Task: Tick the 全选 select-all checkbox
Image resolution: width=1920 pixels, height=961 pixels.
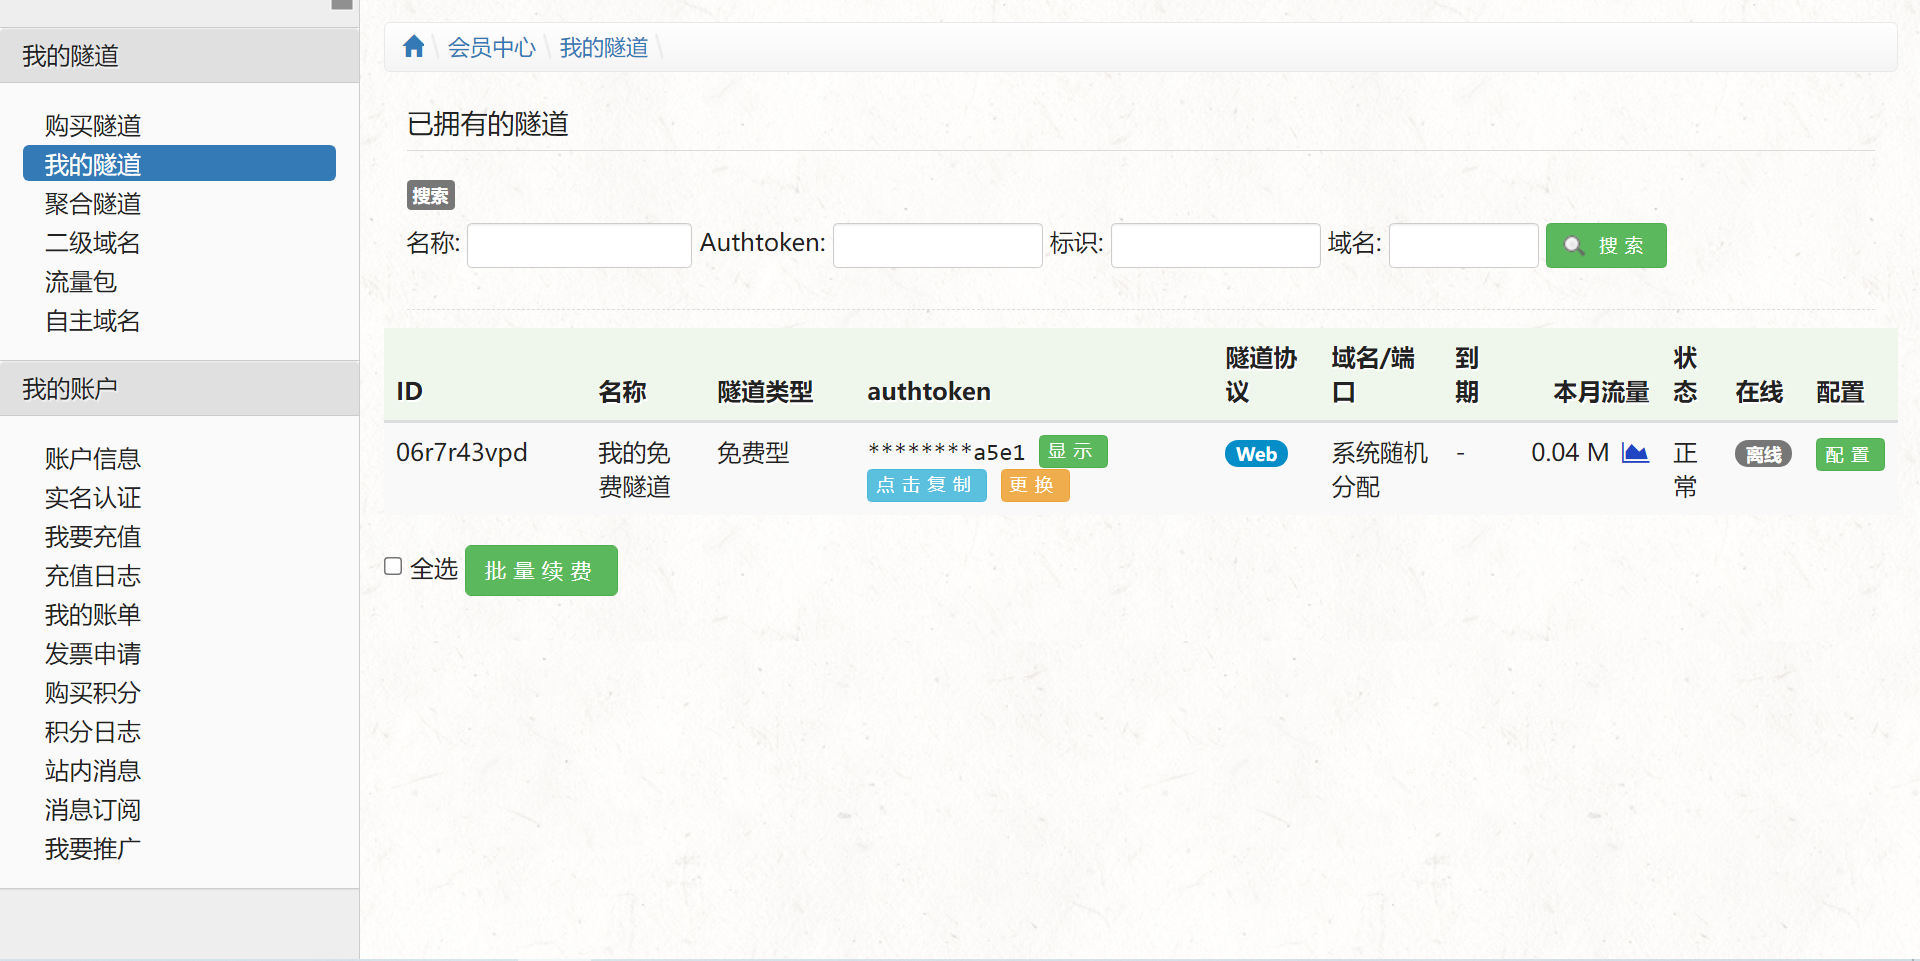Action: (x=393, y=566)
